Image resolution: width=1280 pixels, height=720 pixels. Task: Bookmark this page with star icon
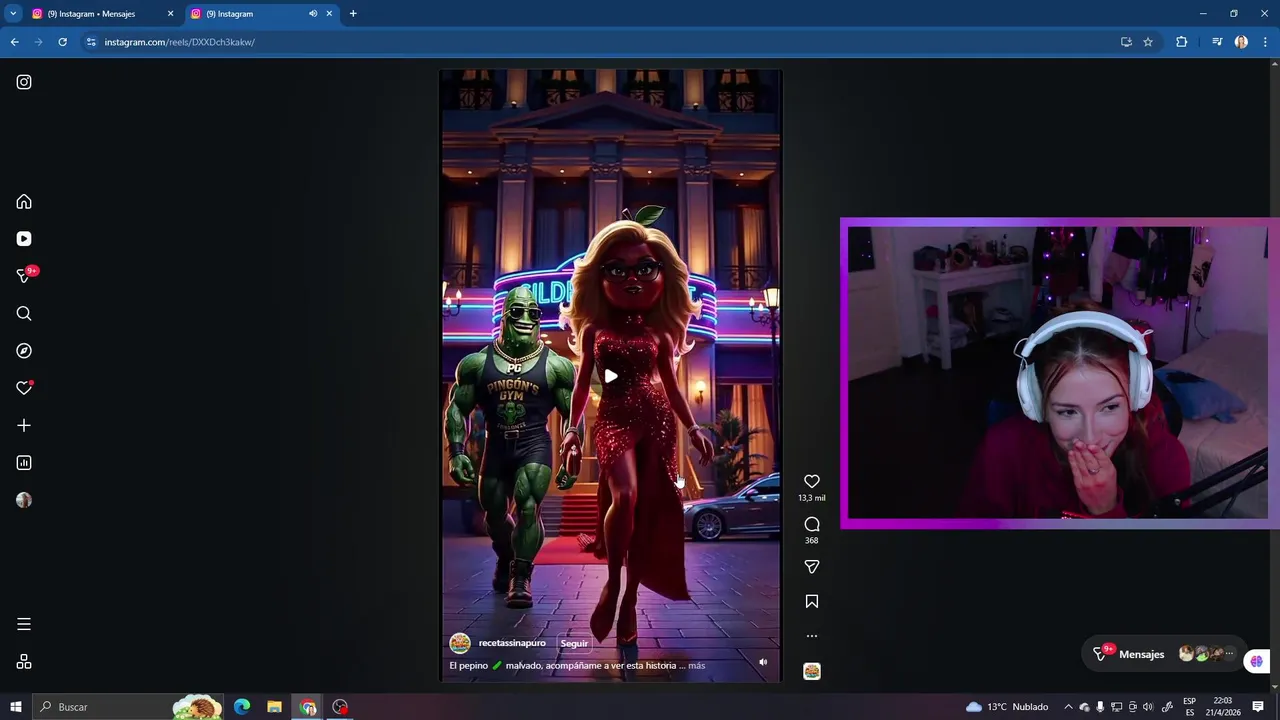(x=1148, y=42)
